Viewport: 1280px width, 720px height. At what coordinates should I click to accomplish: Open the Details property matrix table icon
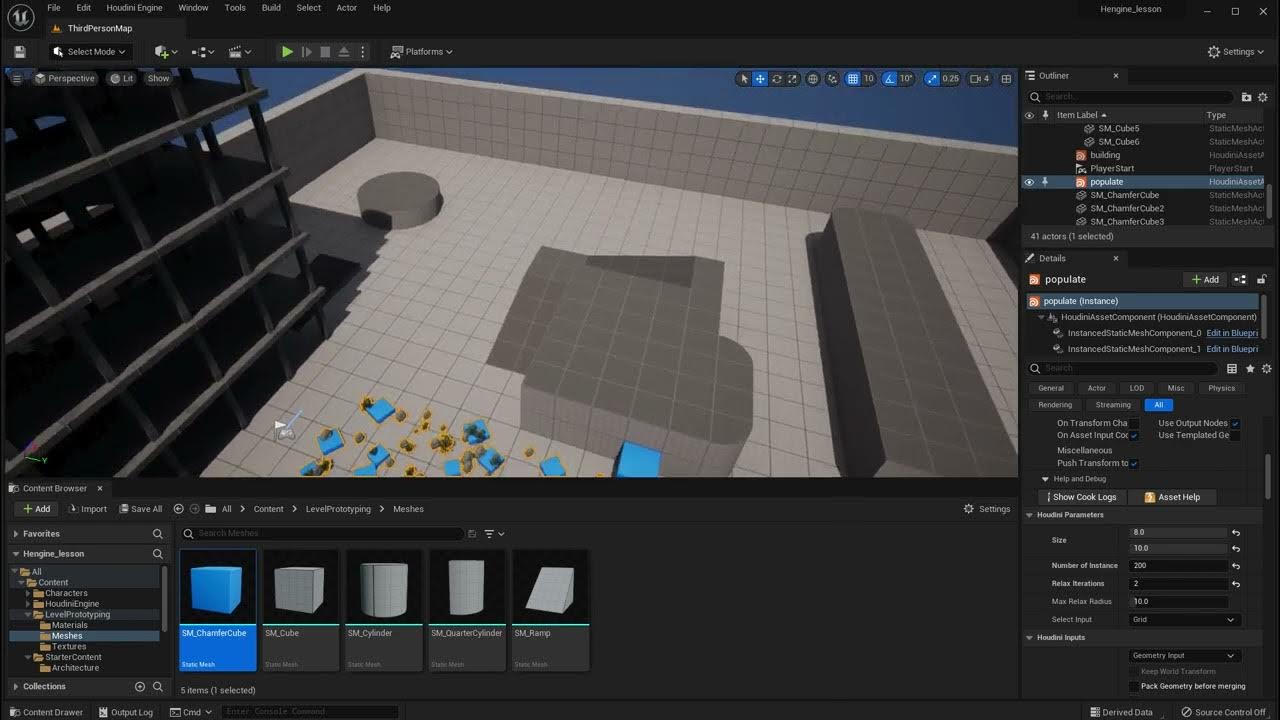click(x=1232, y=368)
